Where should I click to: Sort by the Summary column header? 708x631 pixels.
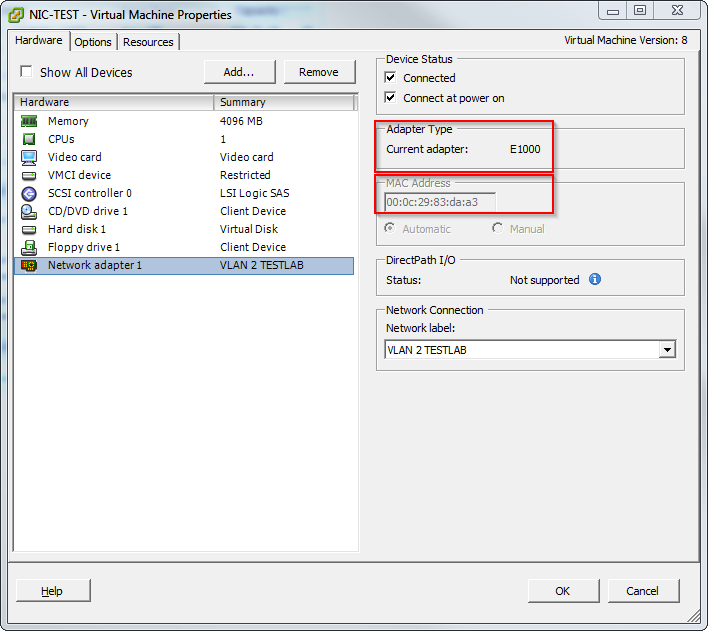pos(284,102)
